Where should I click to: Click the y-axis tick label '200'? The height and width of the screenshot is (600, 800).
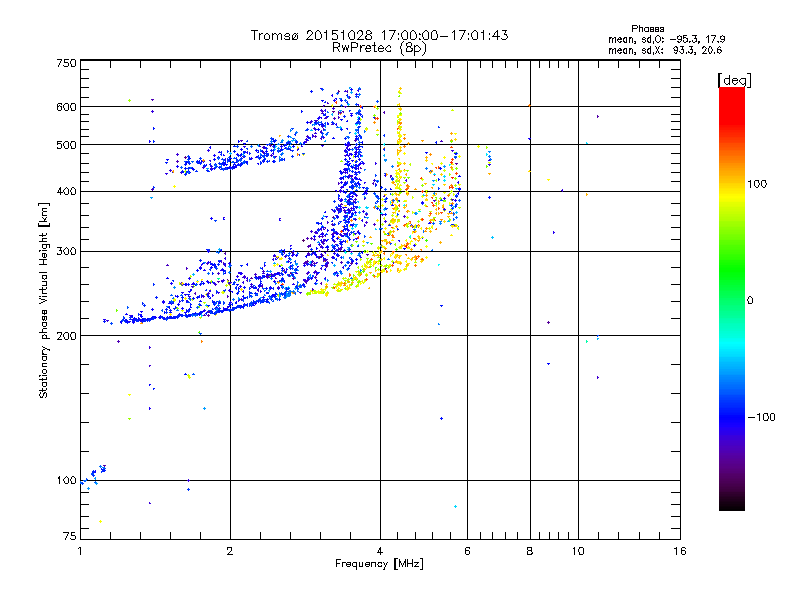pos(66,336)
